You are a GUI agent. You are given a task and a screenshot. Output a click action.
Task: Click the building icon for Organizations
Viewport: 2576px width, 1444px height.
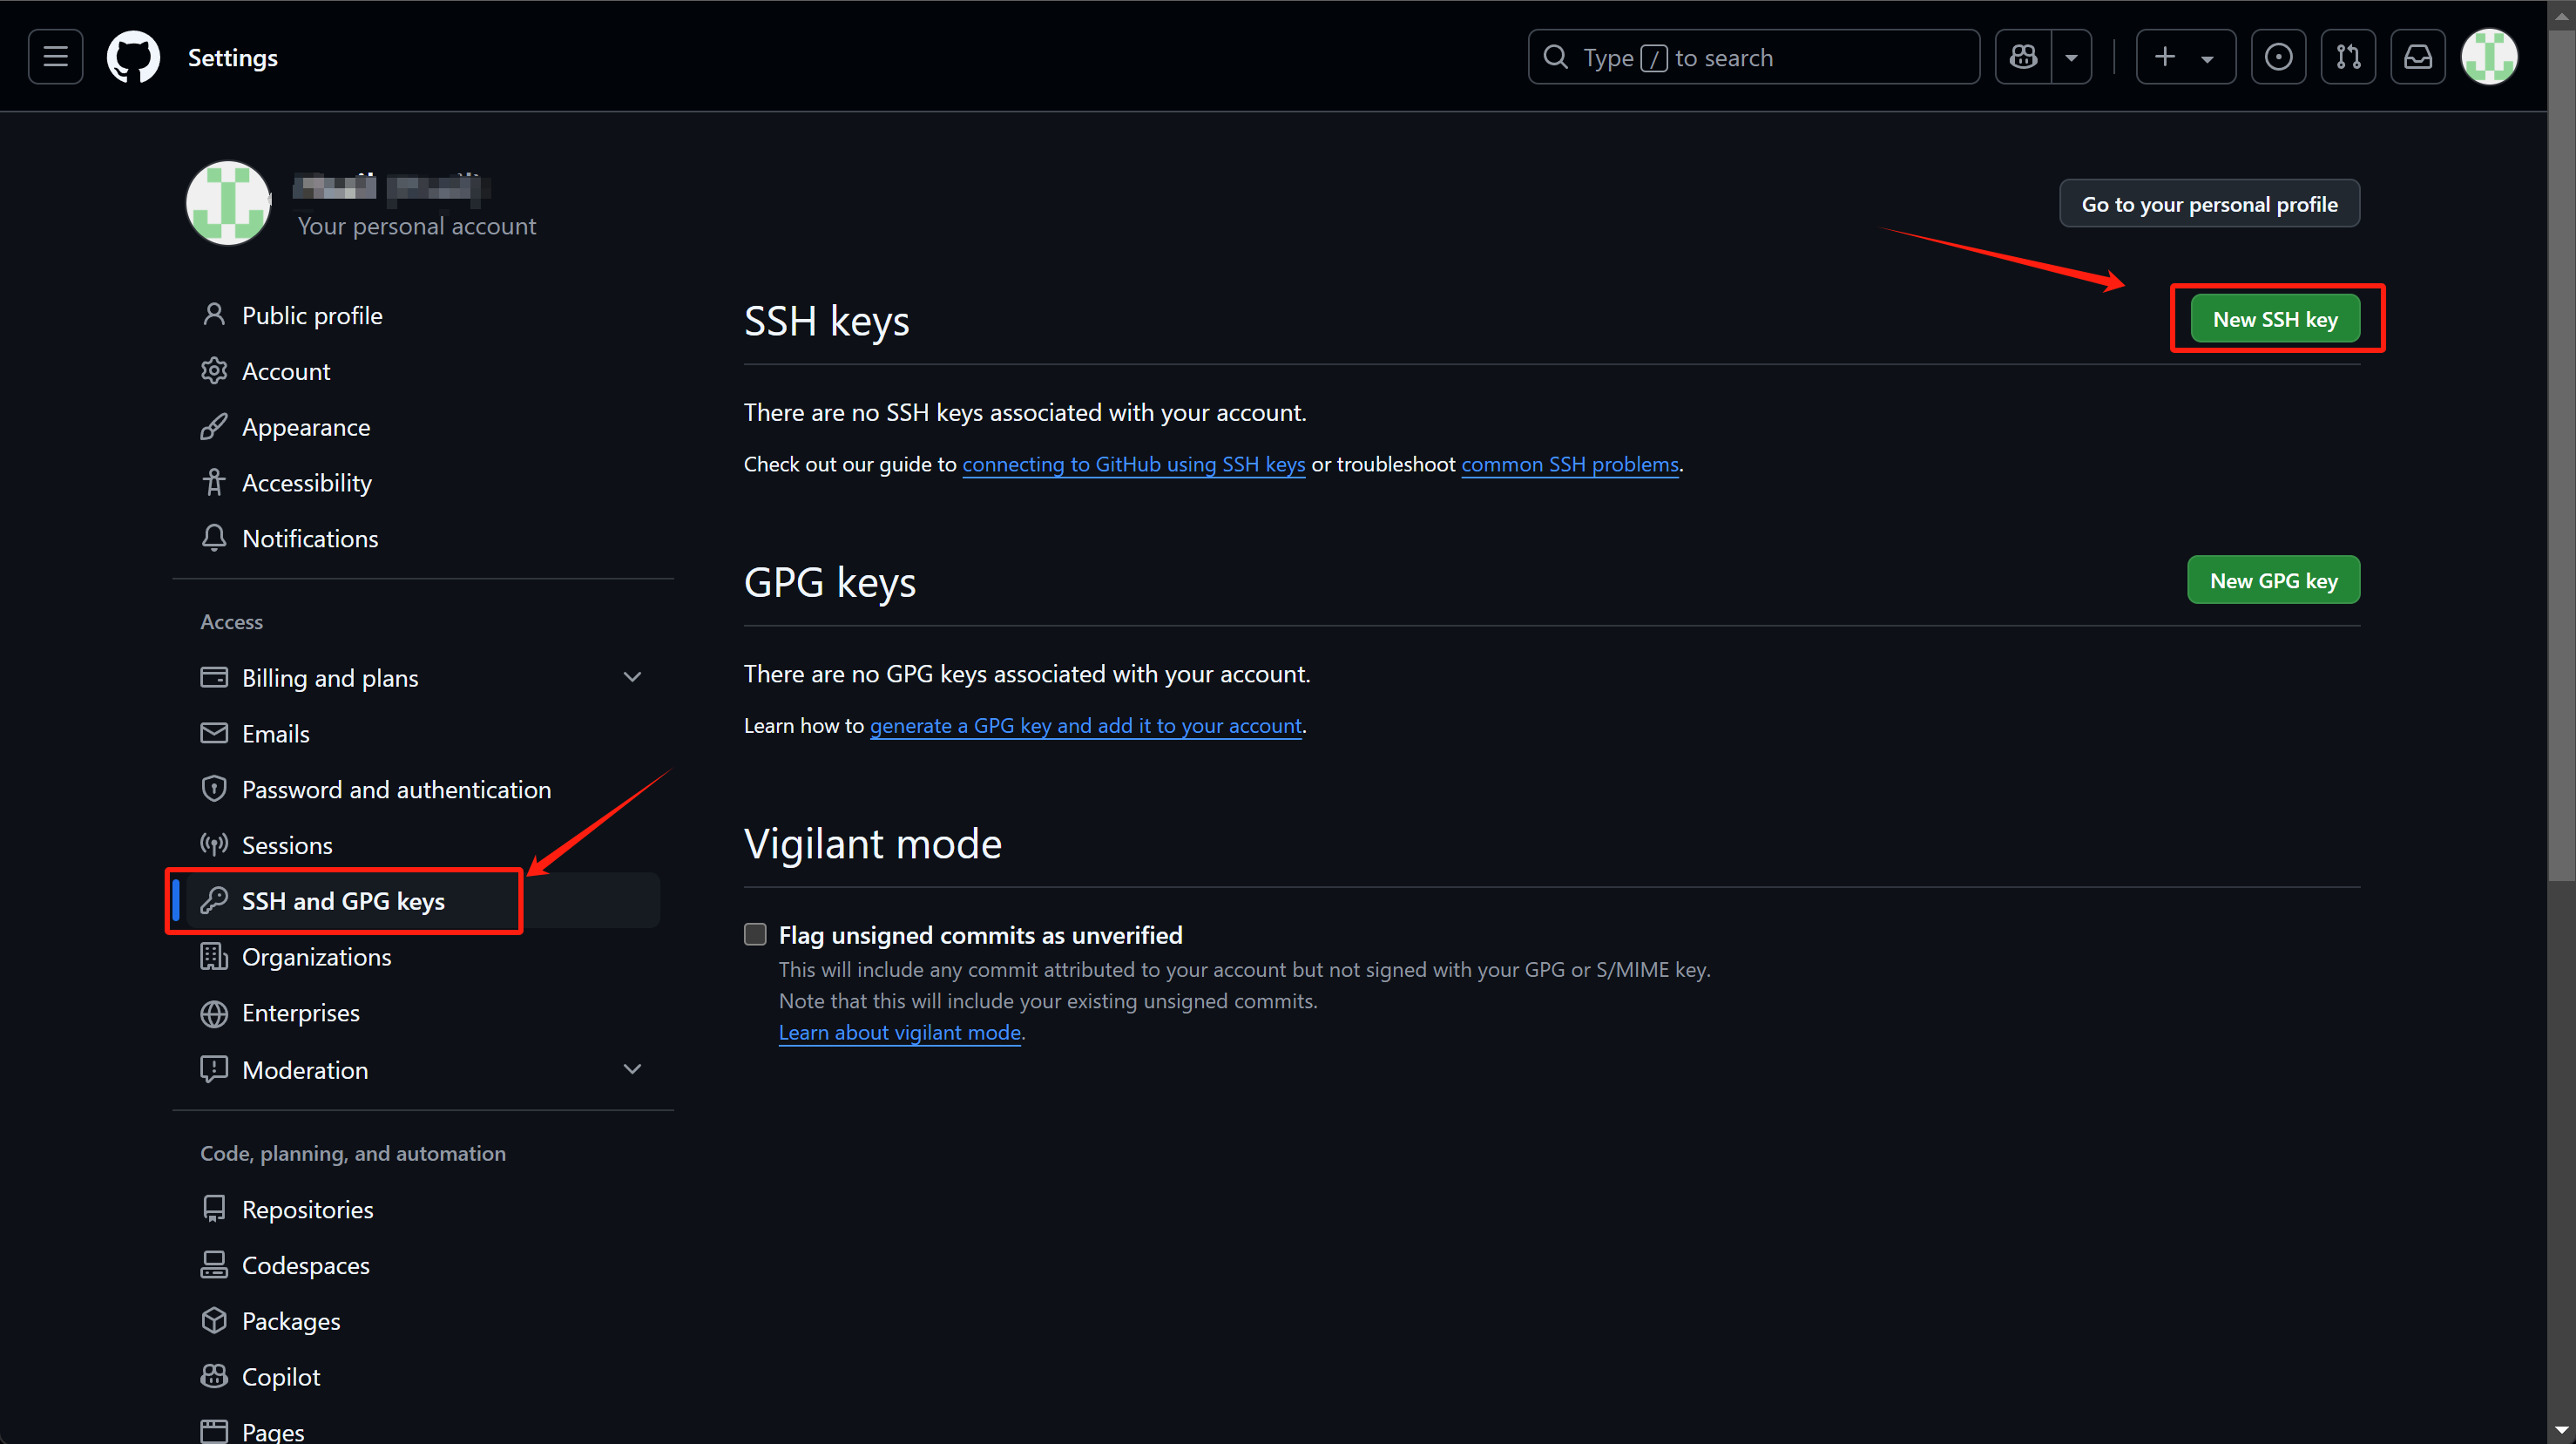[214, 957]
